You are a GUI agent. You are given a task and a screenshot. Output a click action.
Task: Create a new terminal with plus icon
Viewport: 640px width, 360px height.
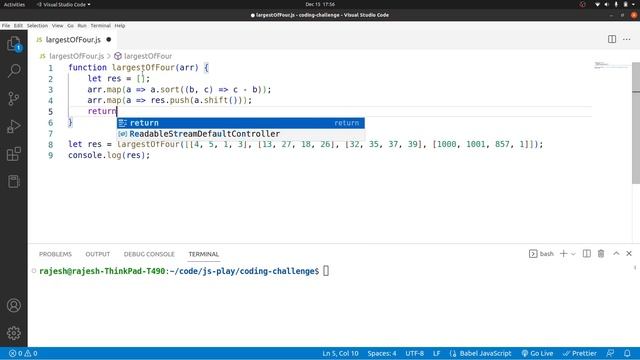click(x=563, y=253)
